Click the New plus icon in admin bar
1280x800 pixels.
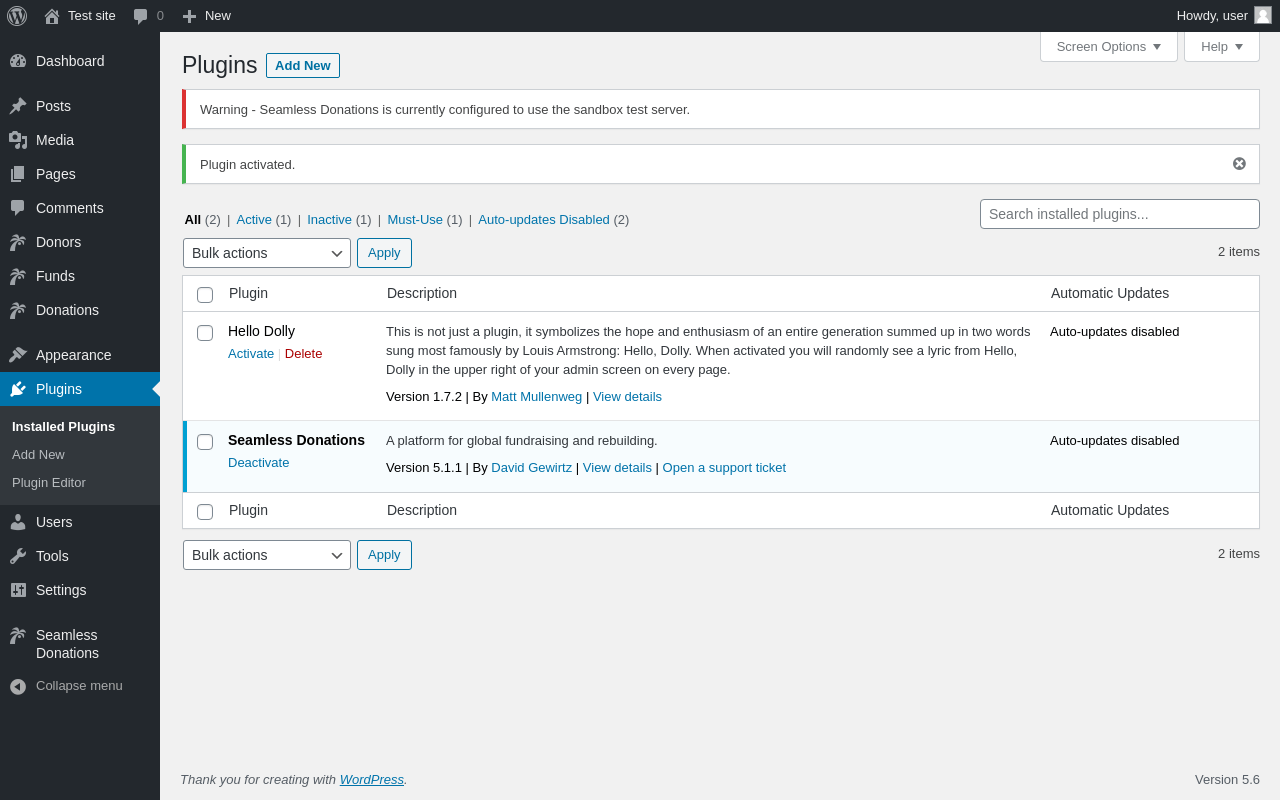tap(189, 16)
